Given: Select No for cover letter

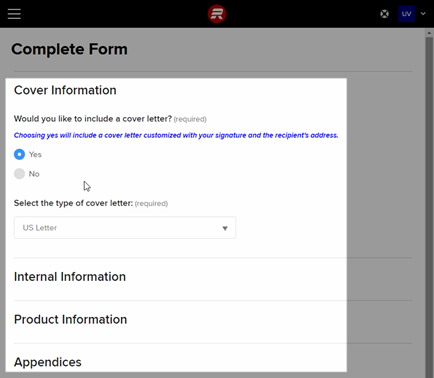Looking at the screenshot, I should (19, 174).
